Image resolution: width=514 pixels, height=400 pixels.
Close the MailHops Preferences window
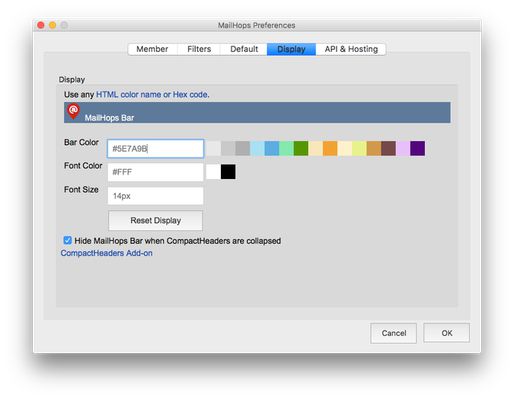click(41, 25)
